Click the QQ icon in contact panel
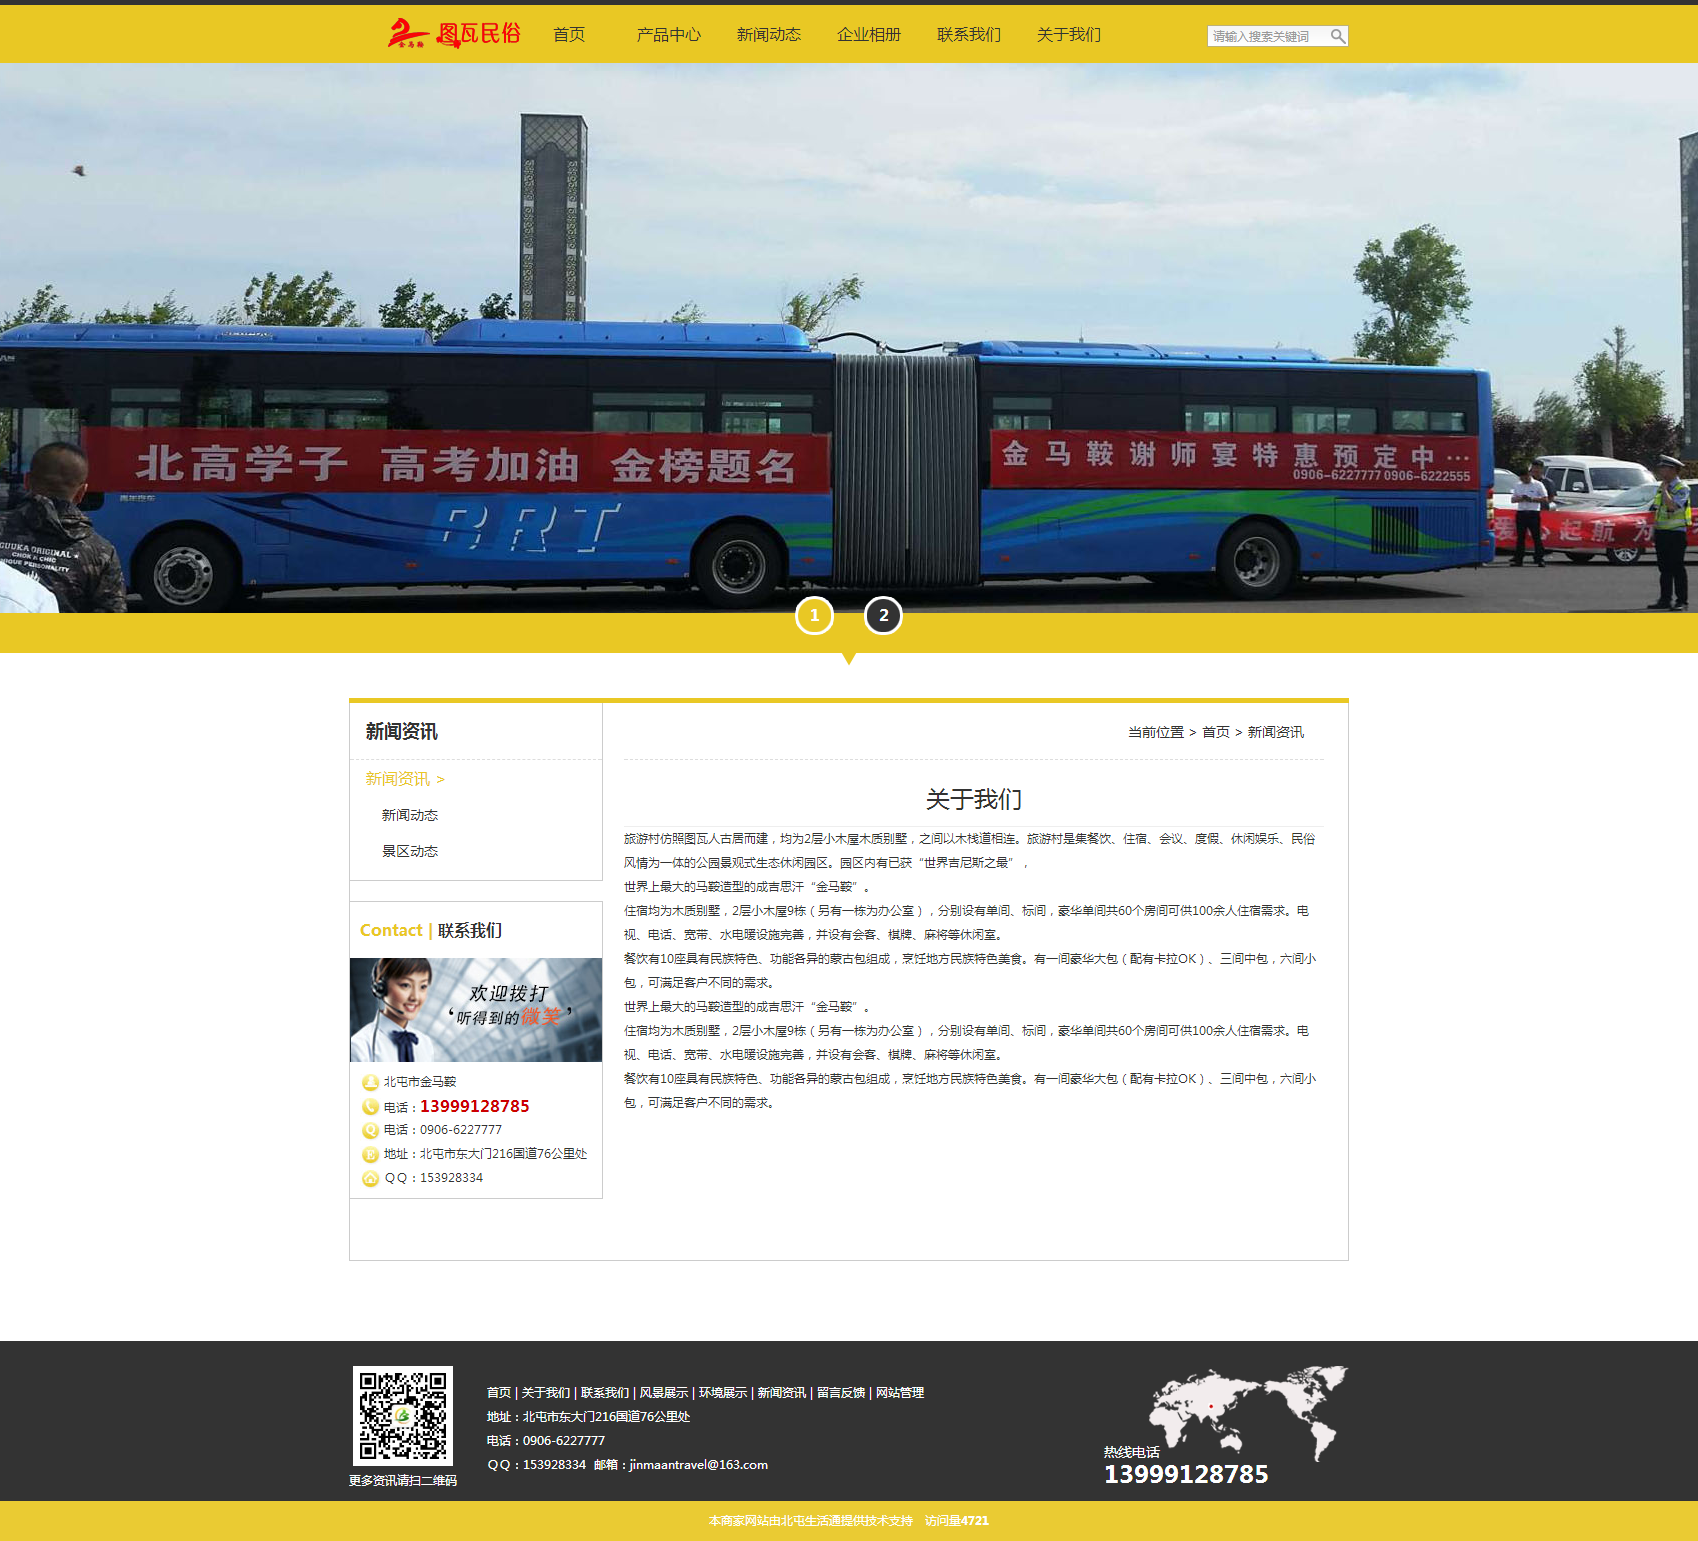 [370, 1178]
